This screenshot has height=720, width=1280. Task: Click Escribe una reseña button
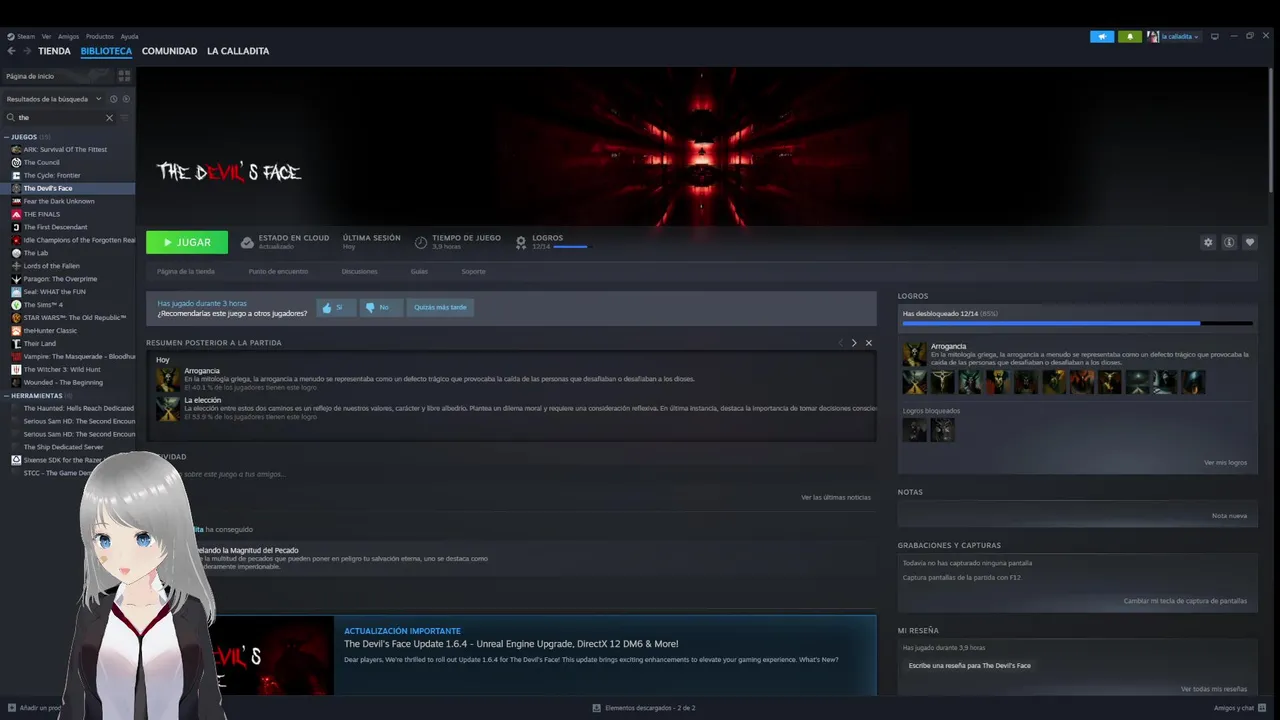tap(969, 665)
